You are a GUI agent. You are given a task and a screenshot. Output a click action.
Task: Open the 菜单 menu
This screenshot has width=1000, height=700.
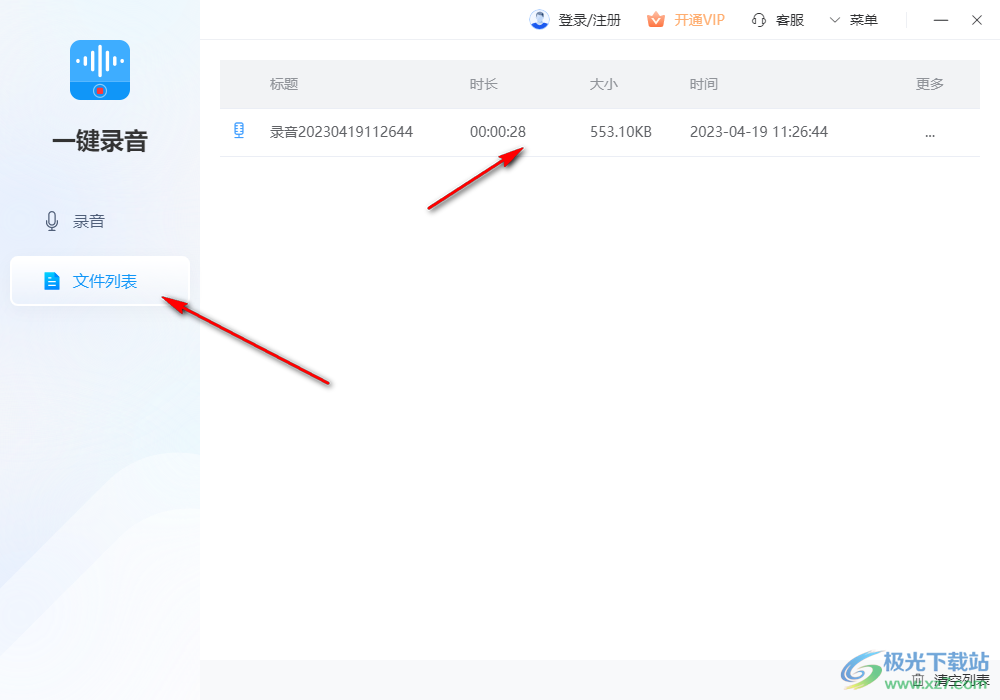pos(866,19)
